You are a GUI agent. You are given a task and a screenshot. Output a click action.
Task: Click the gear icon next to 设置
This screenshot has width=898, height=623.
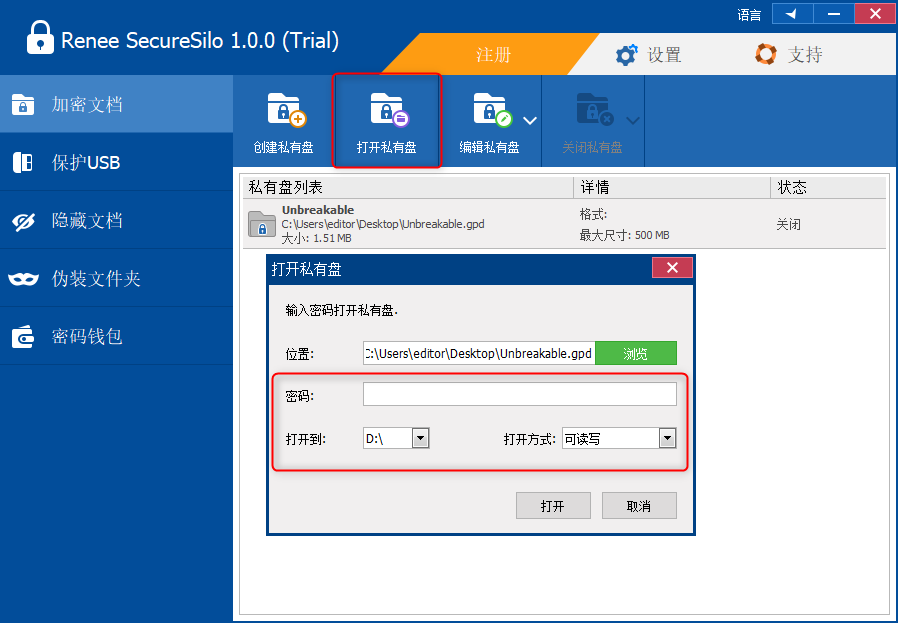626,55
